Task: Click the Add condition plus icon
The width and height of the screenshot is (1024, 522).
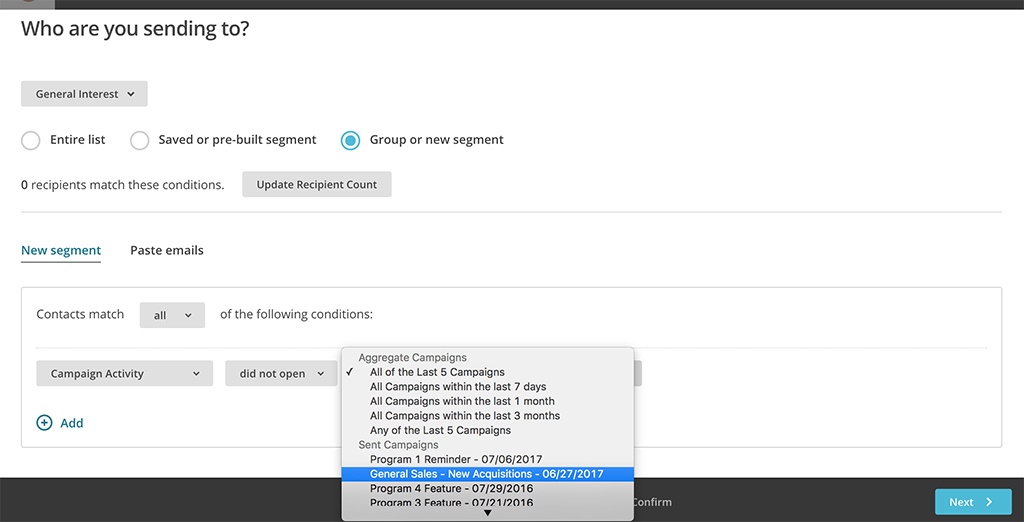Action: pyautogui.click(x=44, y=423)
